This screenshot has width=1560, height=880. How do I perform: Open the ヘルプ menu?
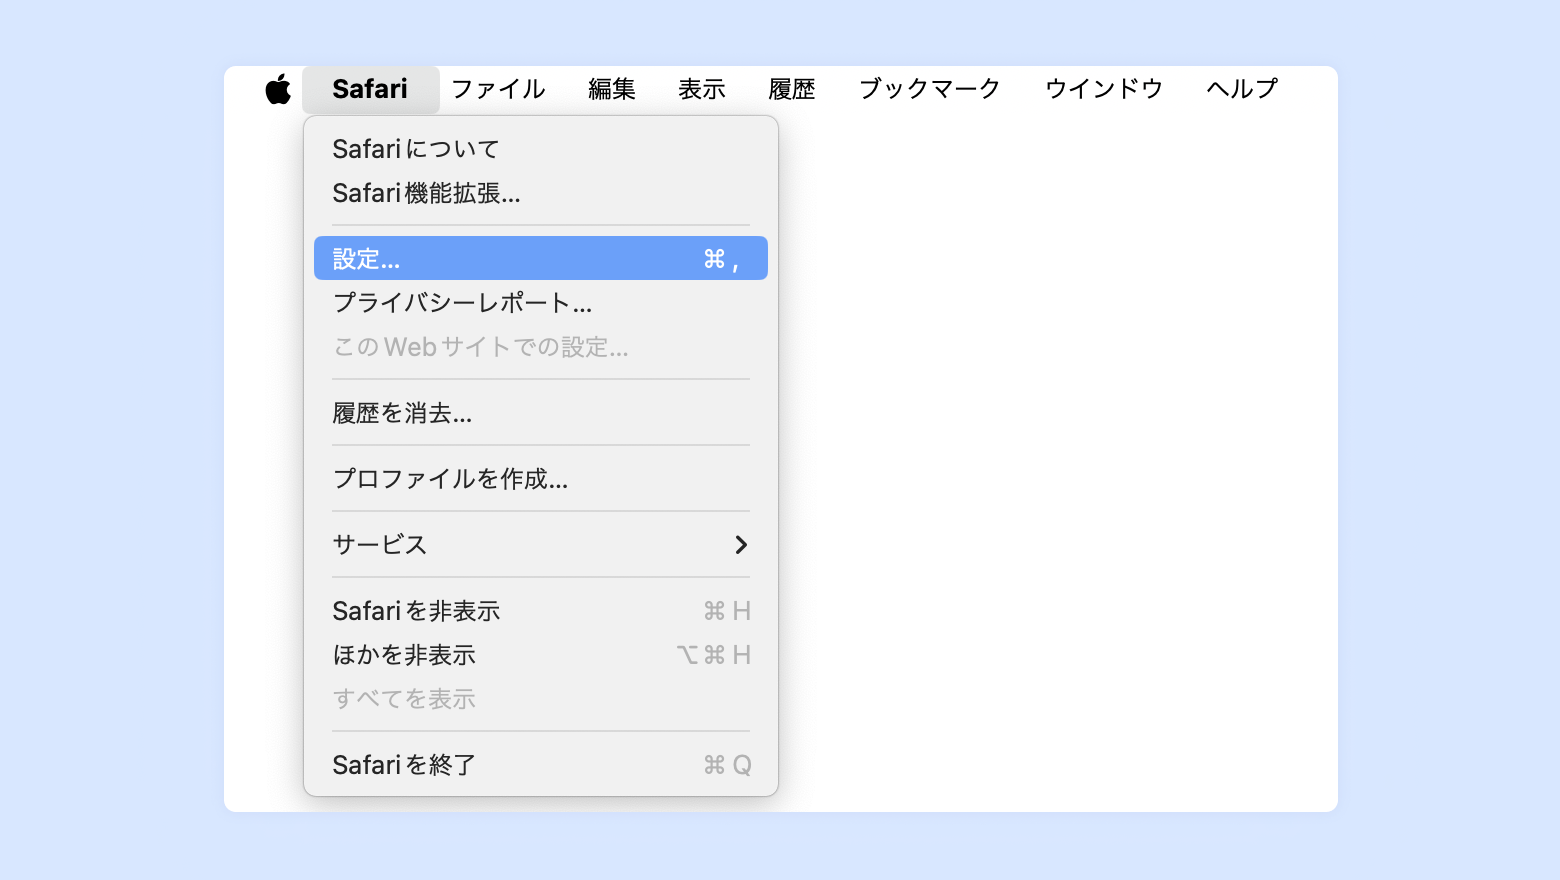point(1241,89)
